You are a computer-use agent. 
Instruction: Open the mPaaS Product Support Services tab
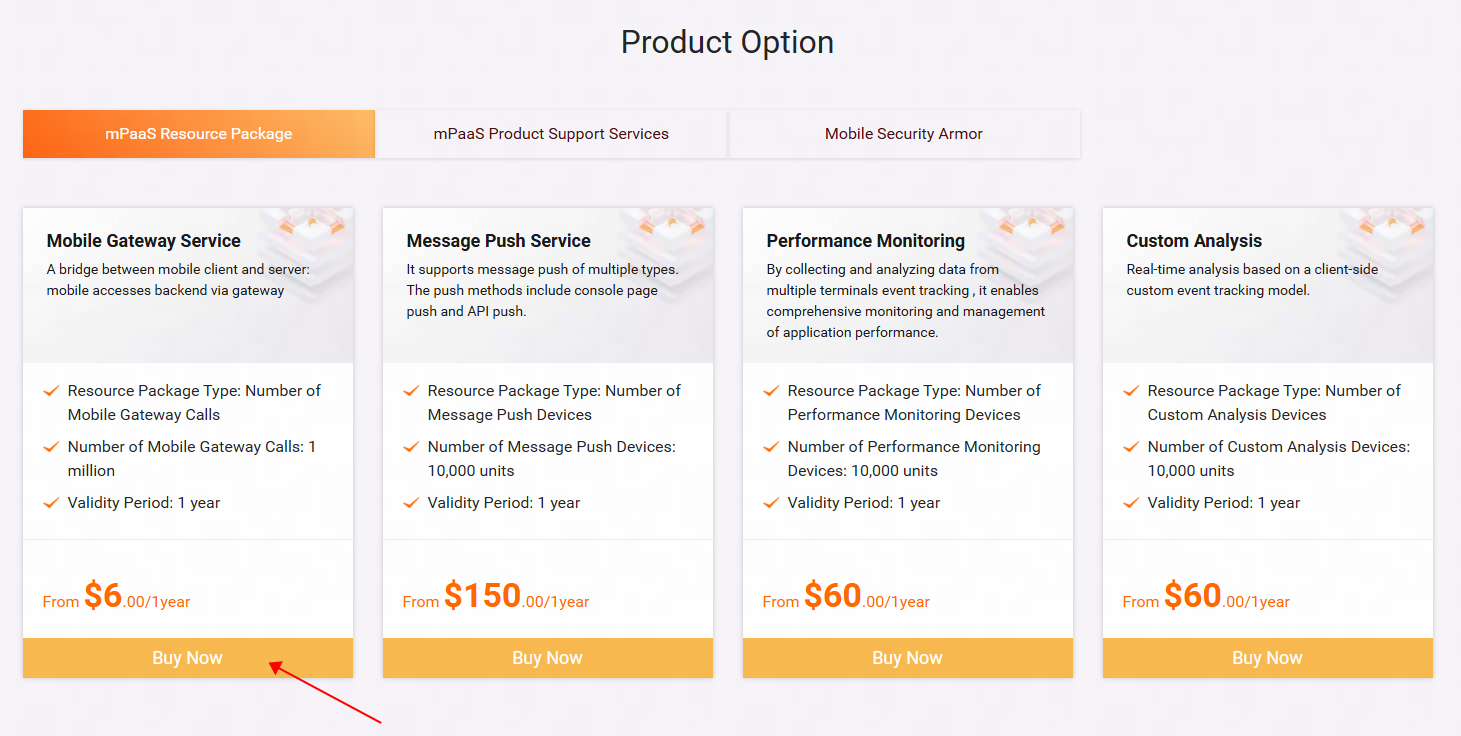coord(551,134)
